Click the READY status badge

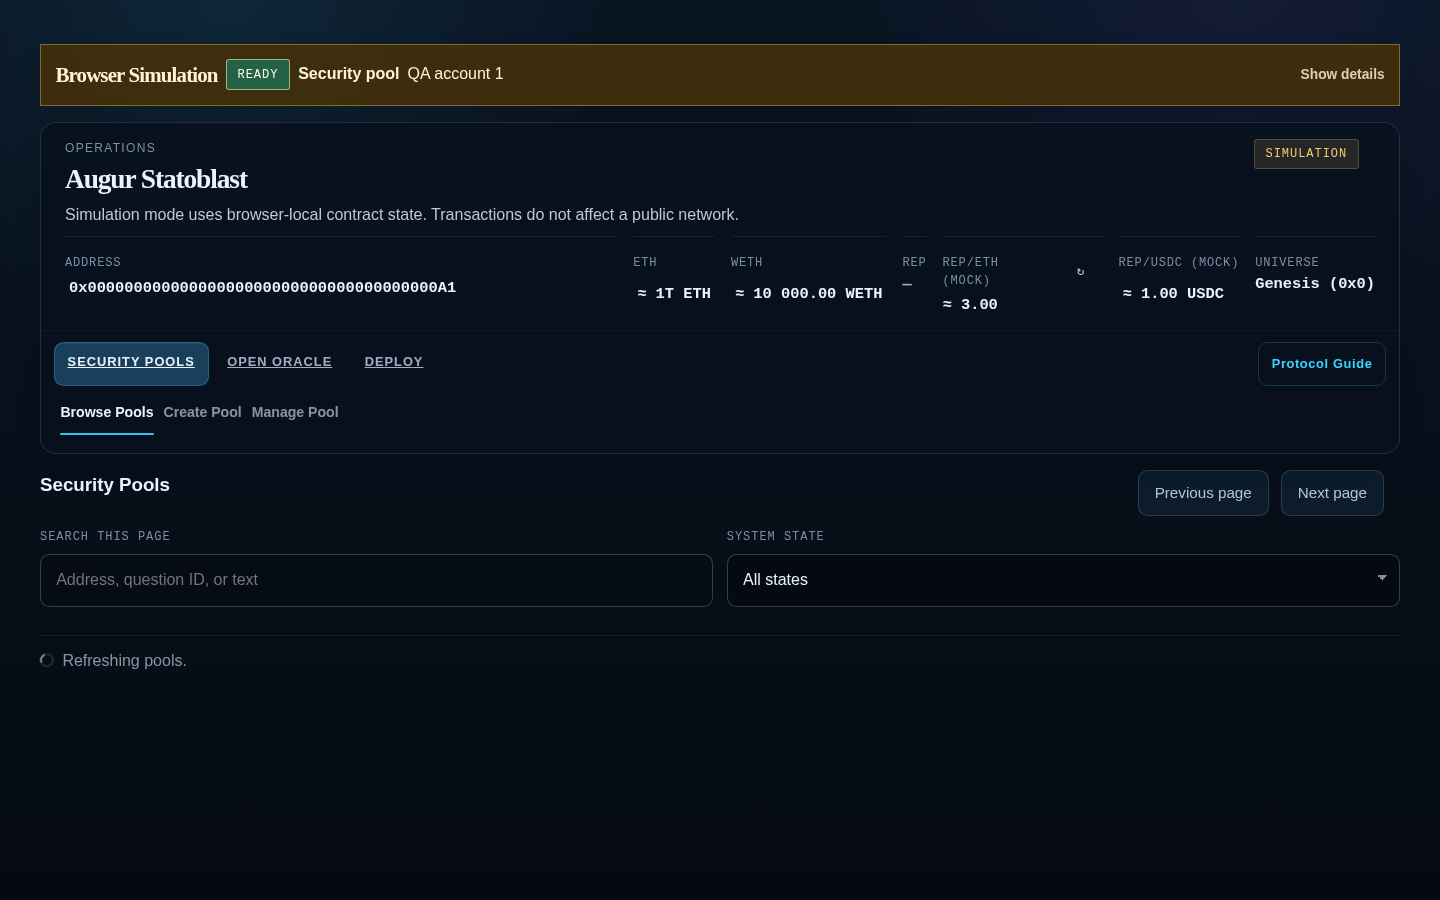tap(258, 75)
